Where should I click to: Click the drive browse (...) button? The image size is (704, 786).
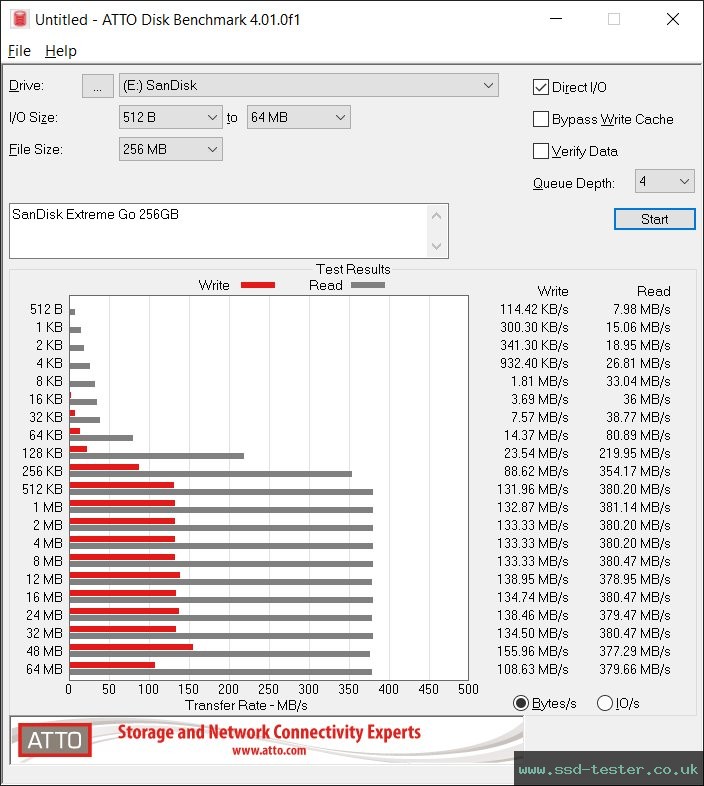tap(97, 86)
